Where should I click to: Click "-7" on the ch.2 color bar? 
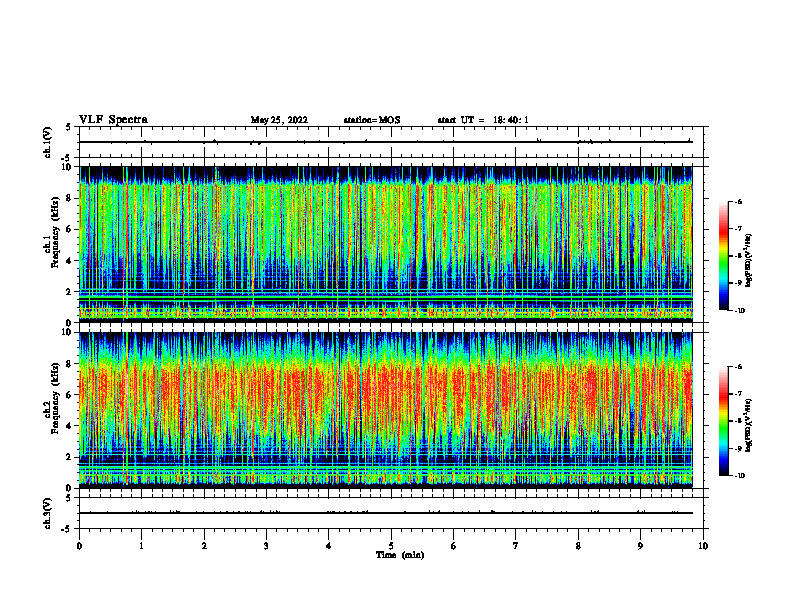pos(738,394)
